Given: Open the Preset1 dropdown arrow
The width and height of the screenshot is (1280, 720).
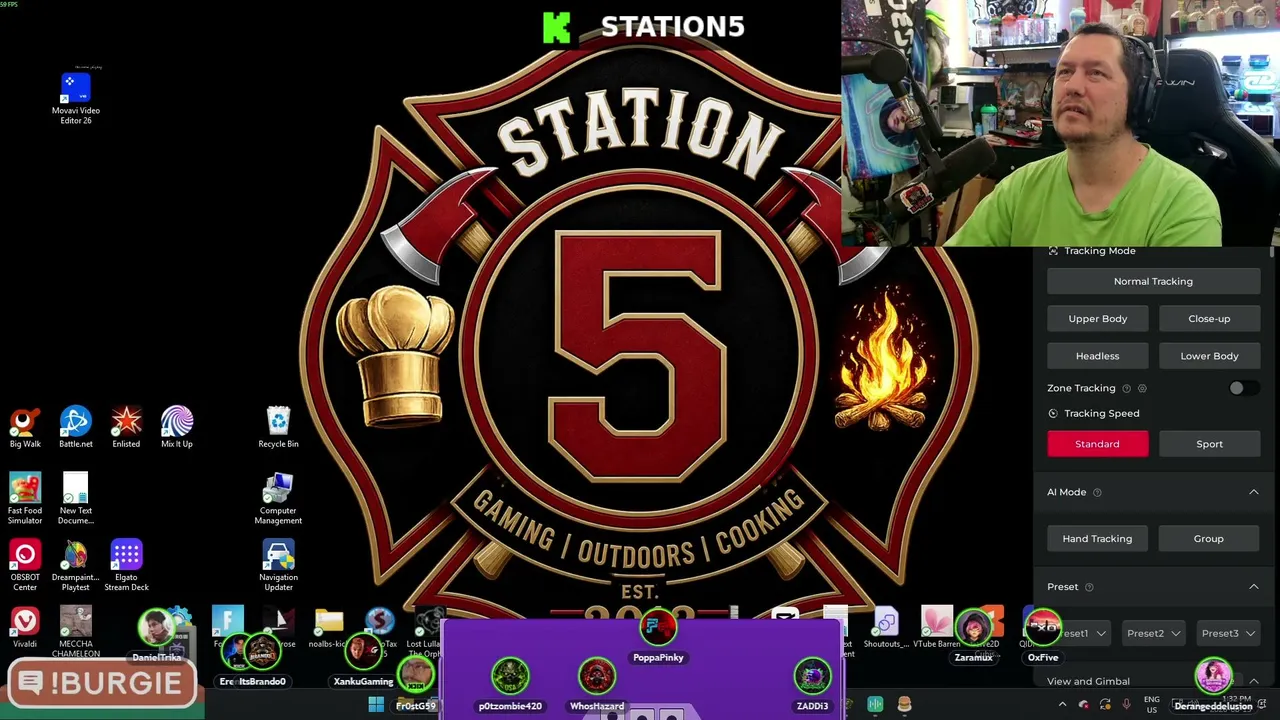Looking at the screenshot, I should click(1101, 633).
